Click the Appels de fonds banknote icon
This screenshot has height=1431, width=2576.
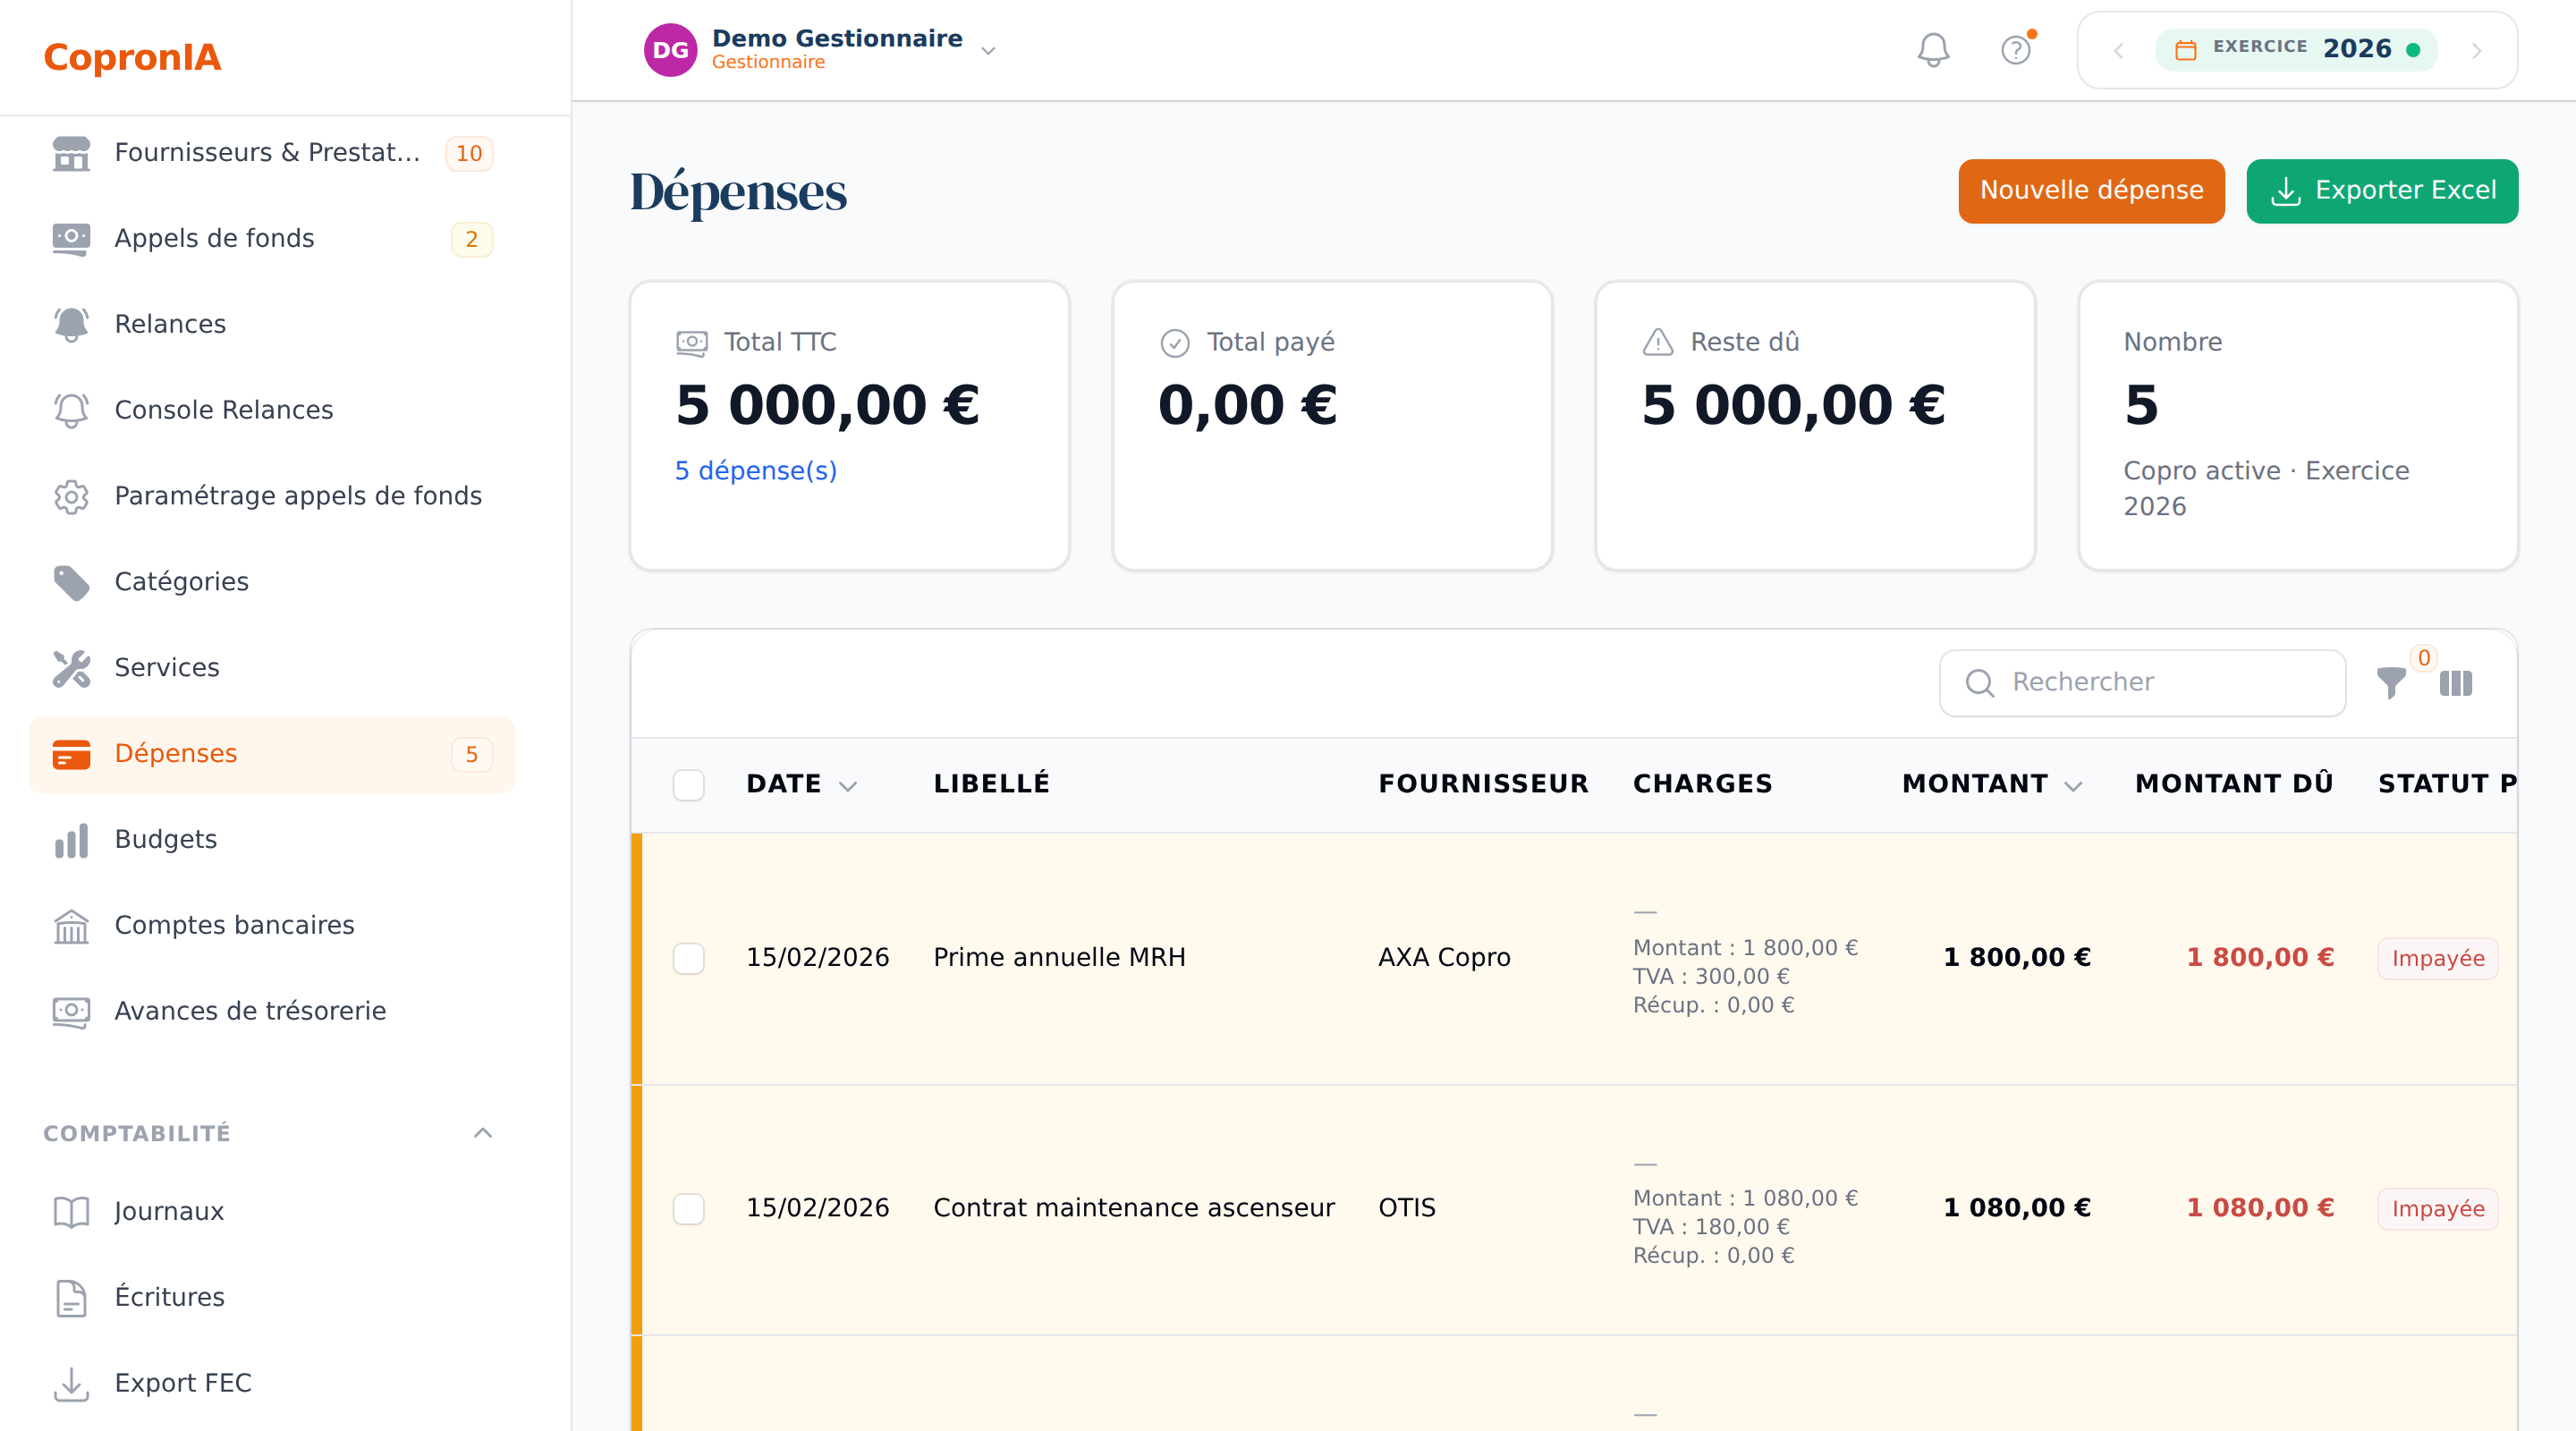71,239
